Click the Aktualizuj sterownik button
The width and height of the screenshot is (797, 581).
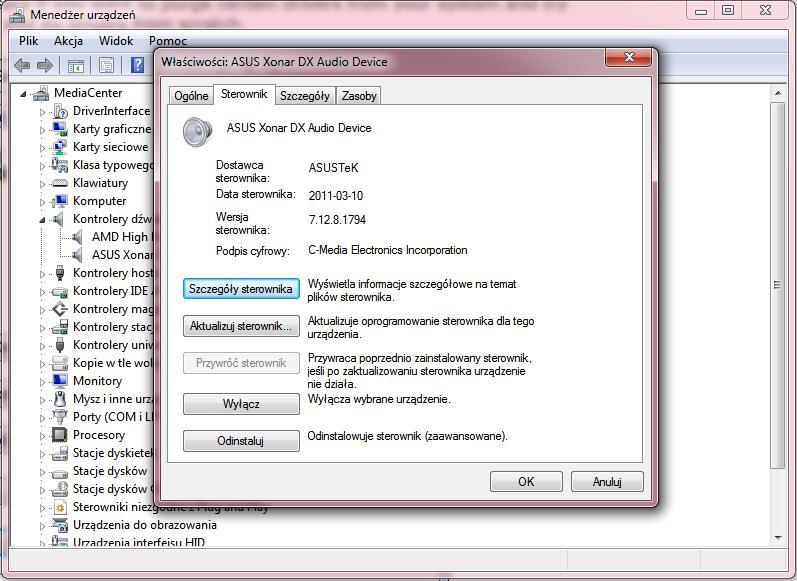(241, 326)
